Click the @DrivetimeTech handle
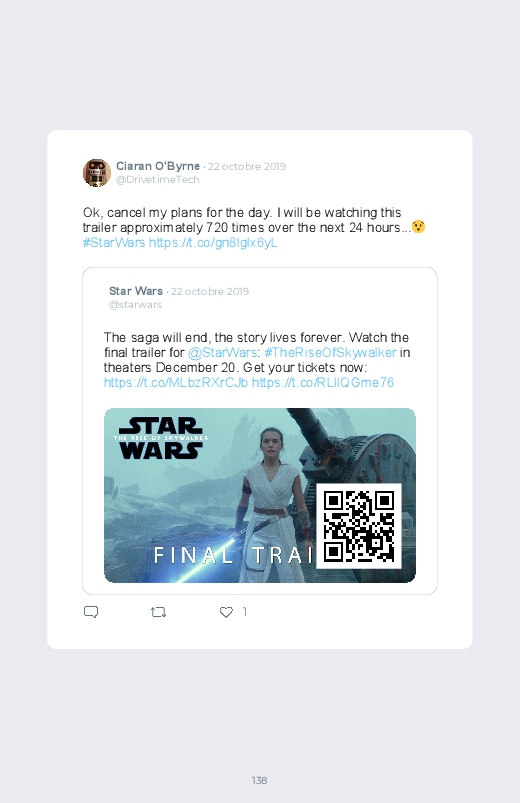This screenshot has width=520, height=803. (x=157, y=180)
